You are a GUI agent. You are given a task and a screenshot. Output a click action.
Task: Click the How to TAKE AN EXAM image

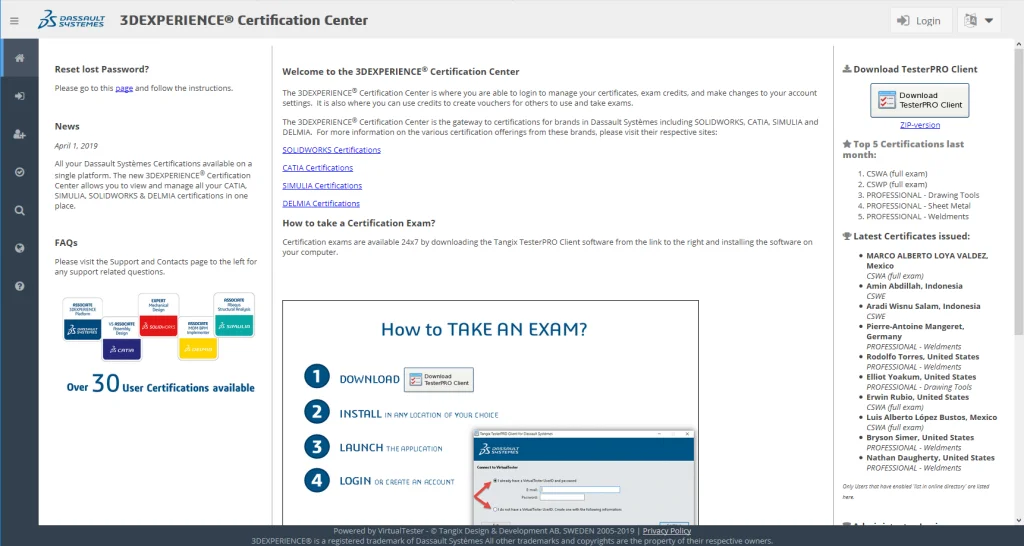pos(490,413)
